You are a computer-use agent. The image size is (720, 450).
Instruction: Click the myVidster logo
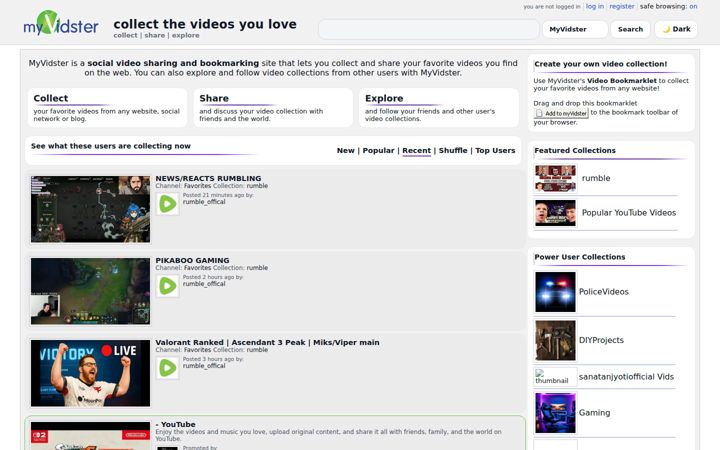pos(61,23)
